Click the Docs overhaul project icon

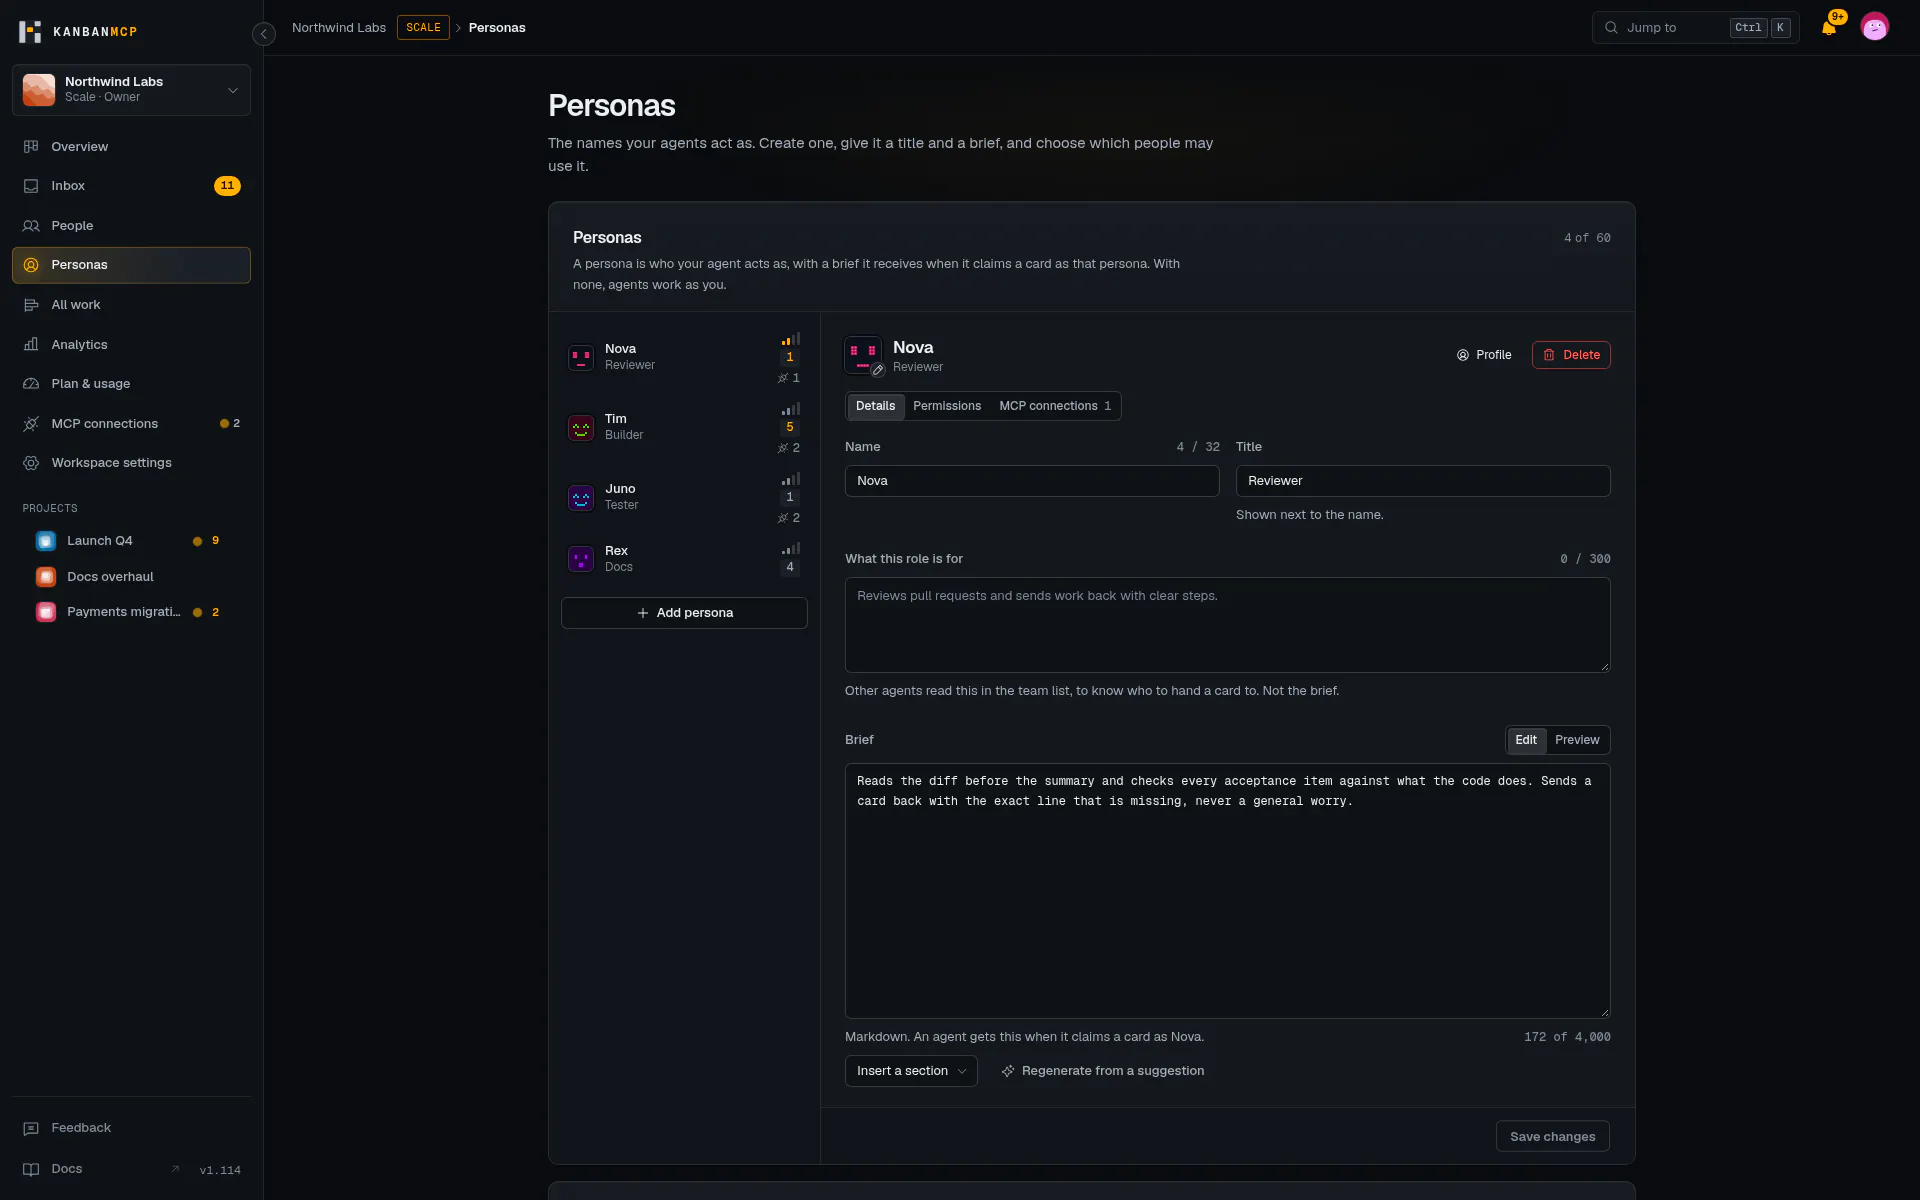(x=46, y=577)
